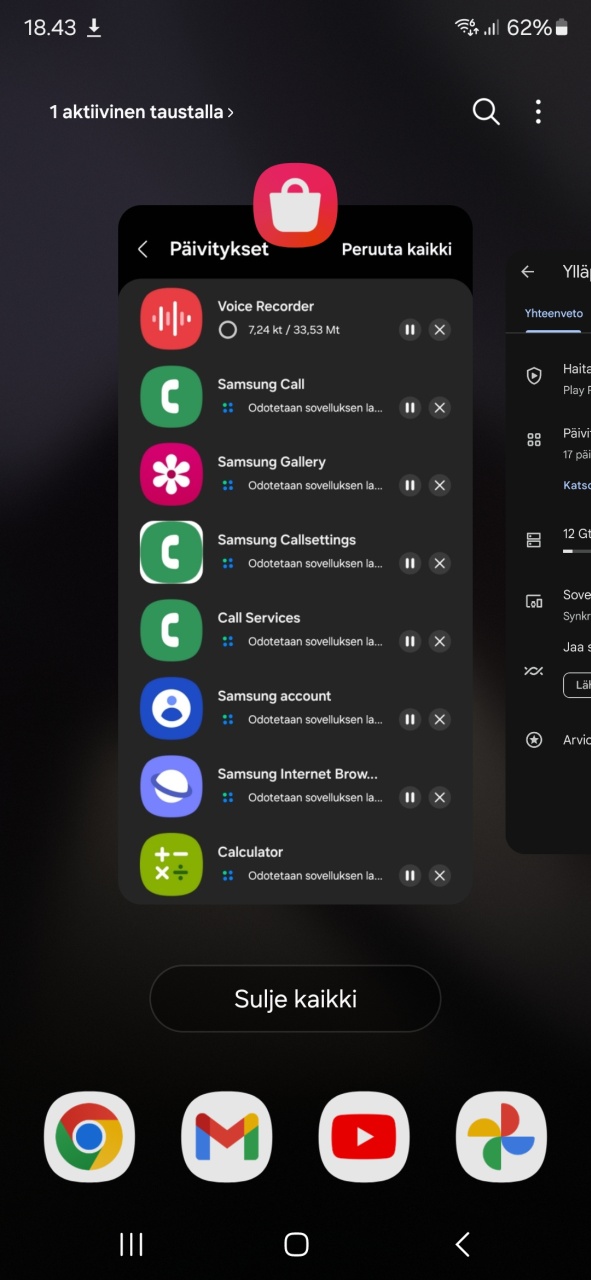This screenshot has height=1280, width=591.
Task: Tap the Samsung Call app icon
Action: coord(171,396)
